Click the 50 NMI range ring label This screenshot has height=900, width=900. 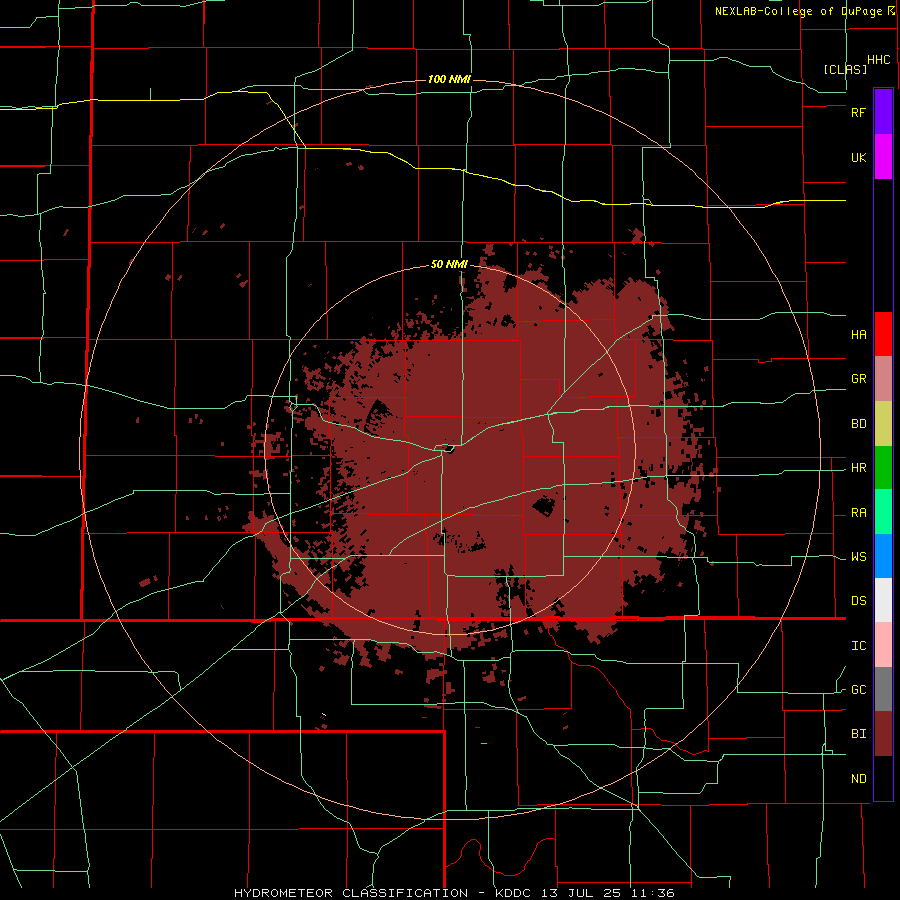coord(449,265)
